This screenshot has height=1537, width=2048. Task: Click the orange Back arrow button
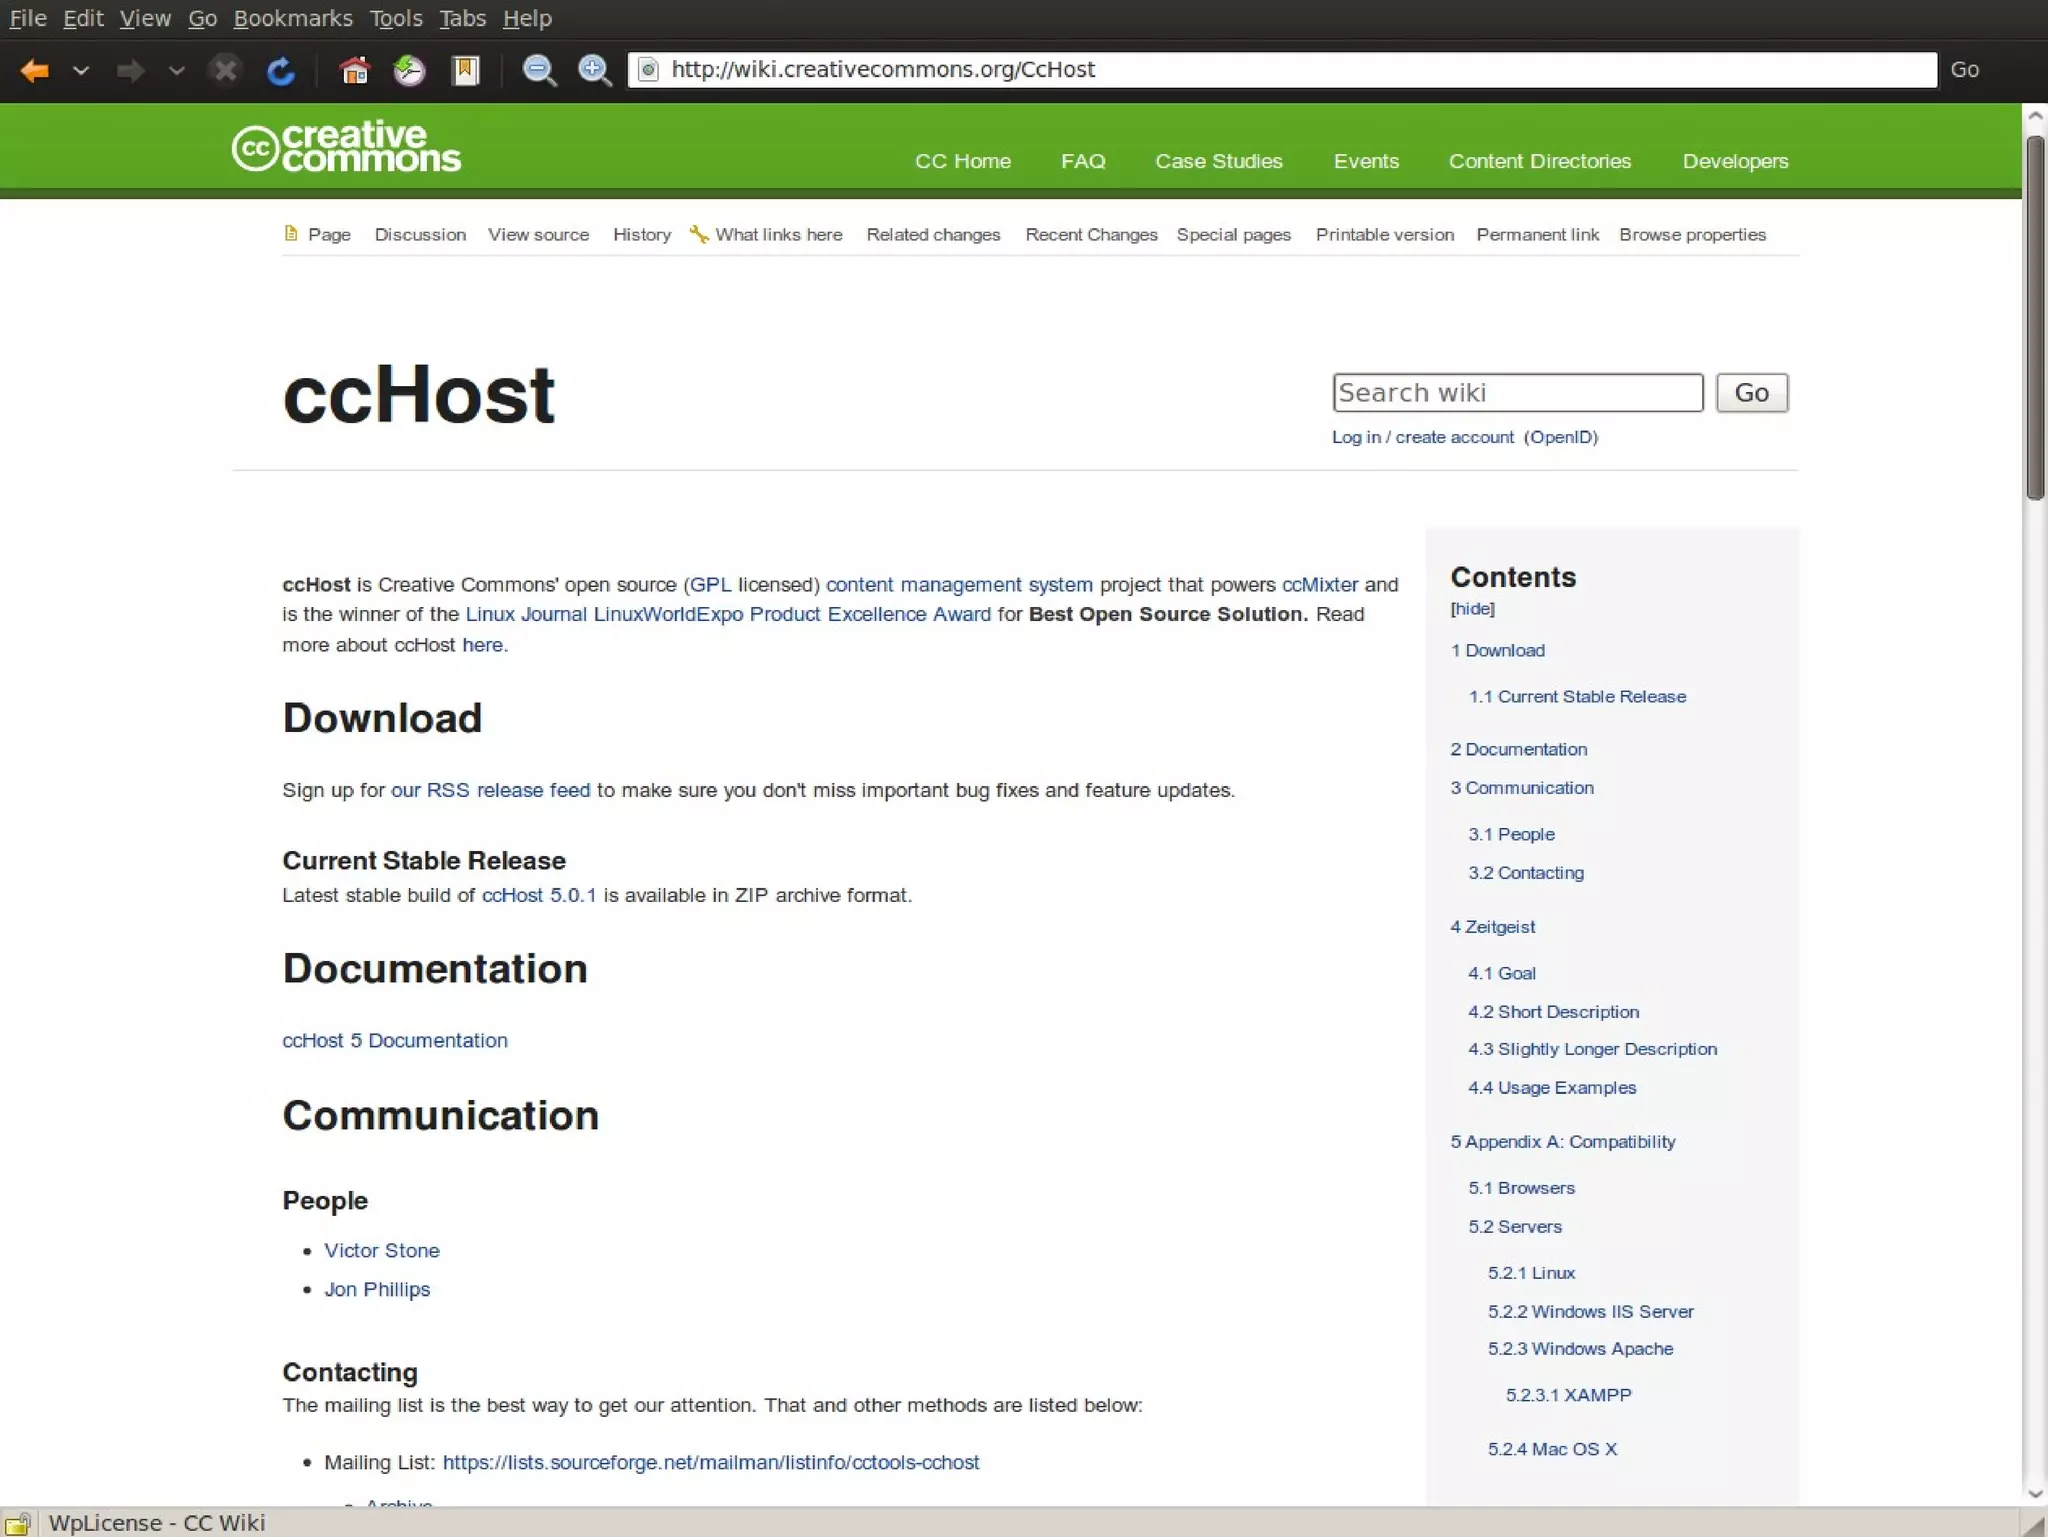pos(35,71)
